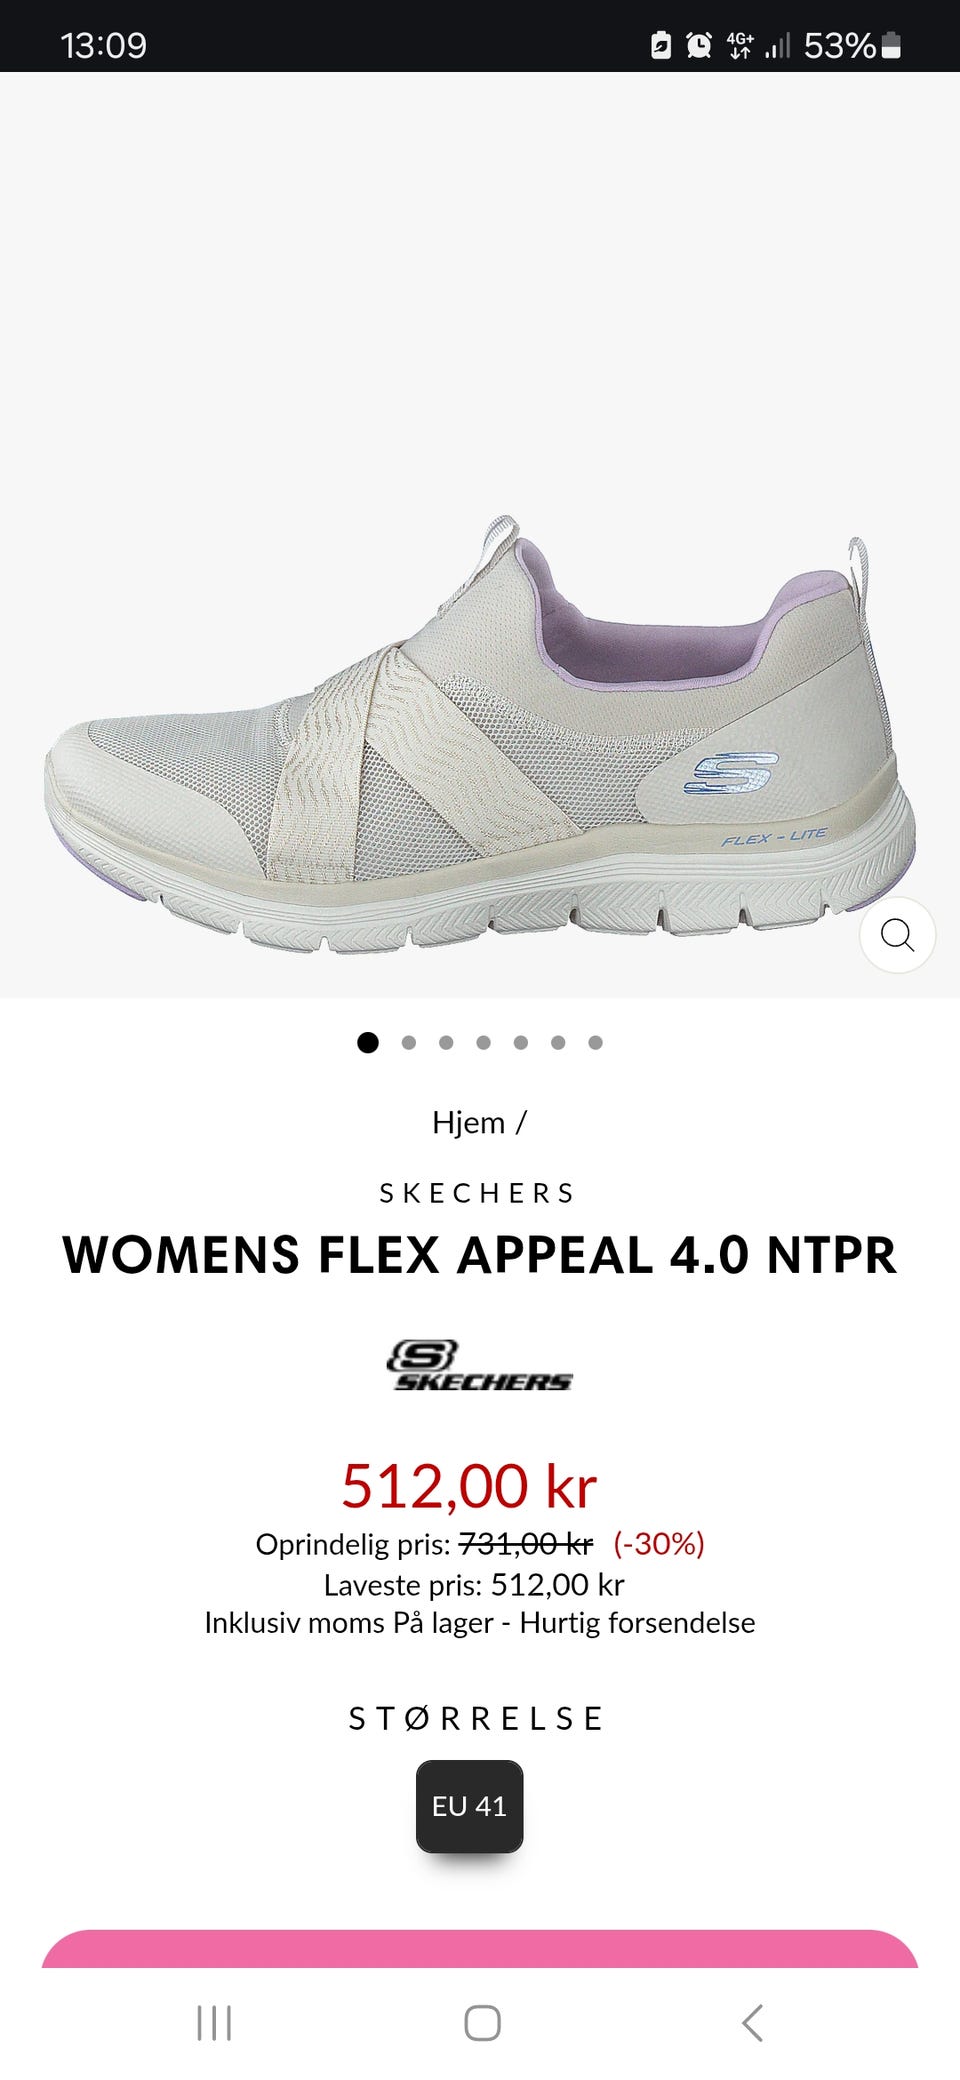Select size EU 41

click(469, 1806)
